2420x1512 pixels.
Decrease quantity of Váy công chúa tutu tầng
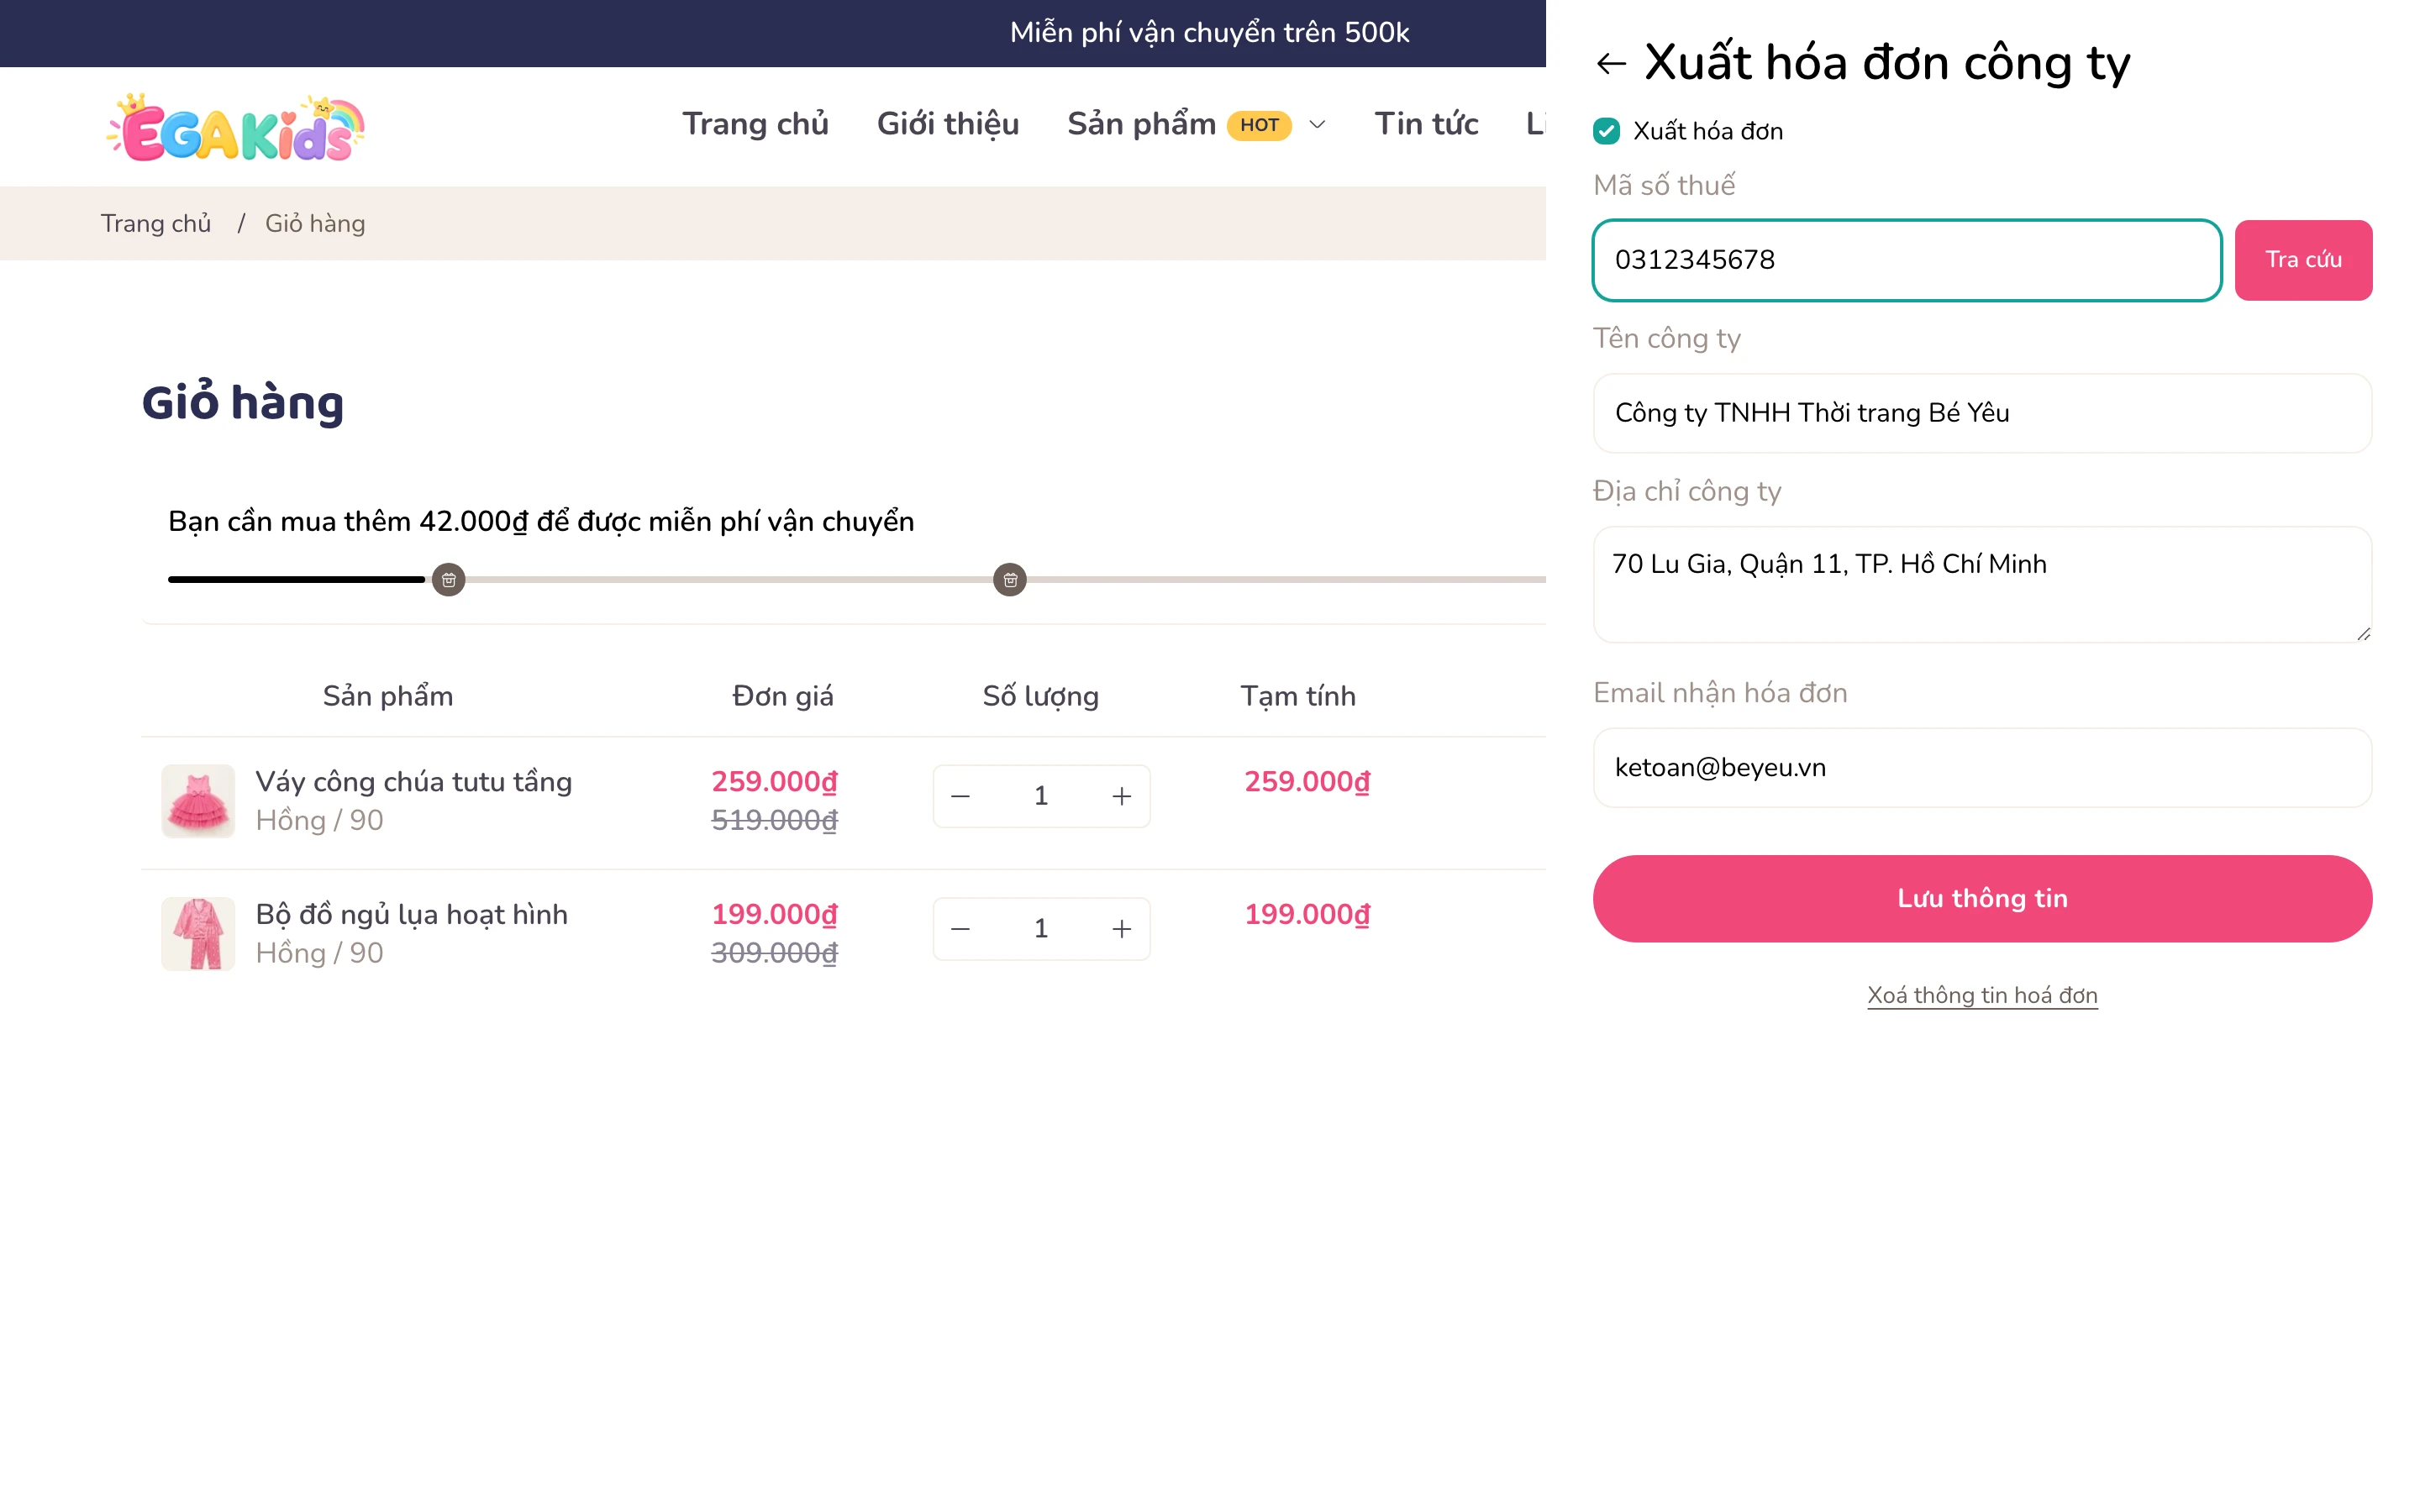coord(960,796)
